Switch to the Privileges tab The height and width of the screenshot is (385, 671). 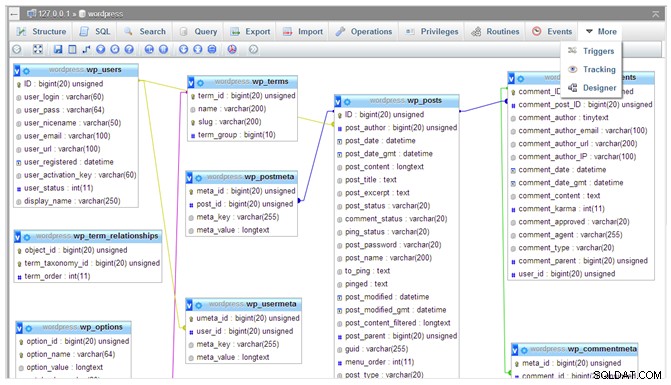tap(432, 32)
